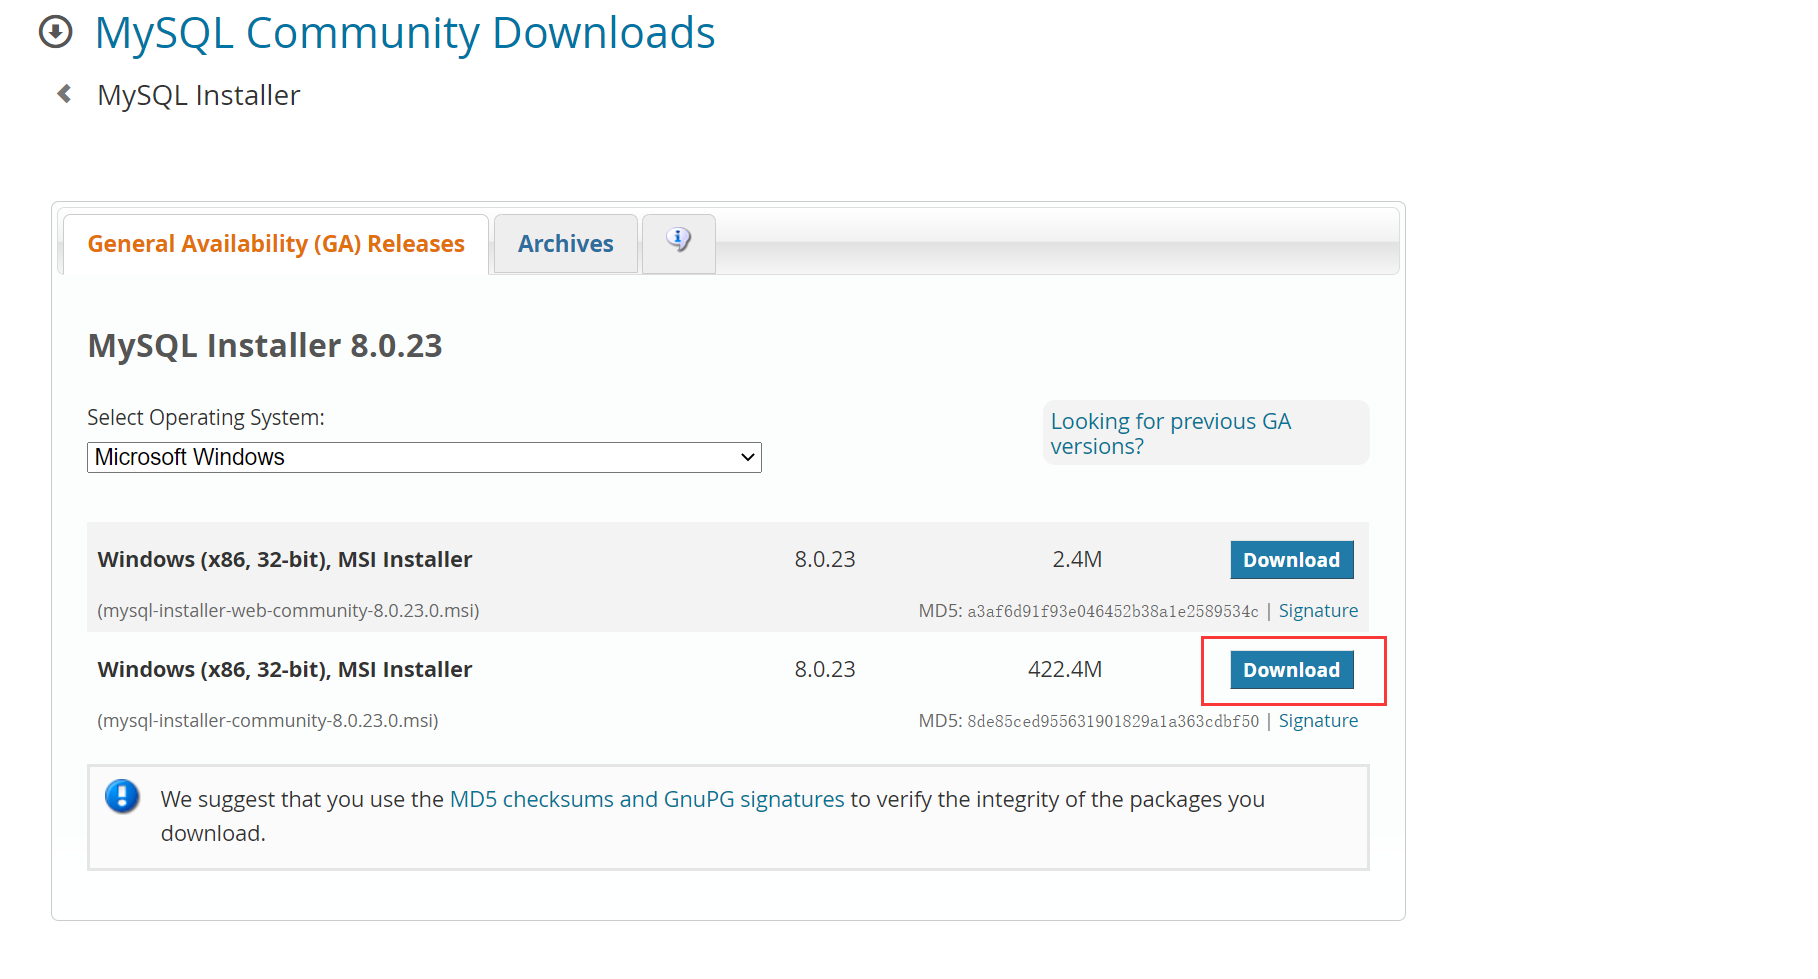Click filename (mysql-installer-community-8.0.23.0.msi)
Viewport: 1818px width, 979px height.
[268, 721]
